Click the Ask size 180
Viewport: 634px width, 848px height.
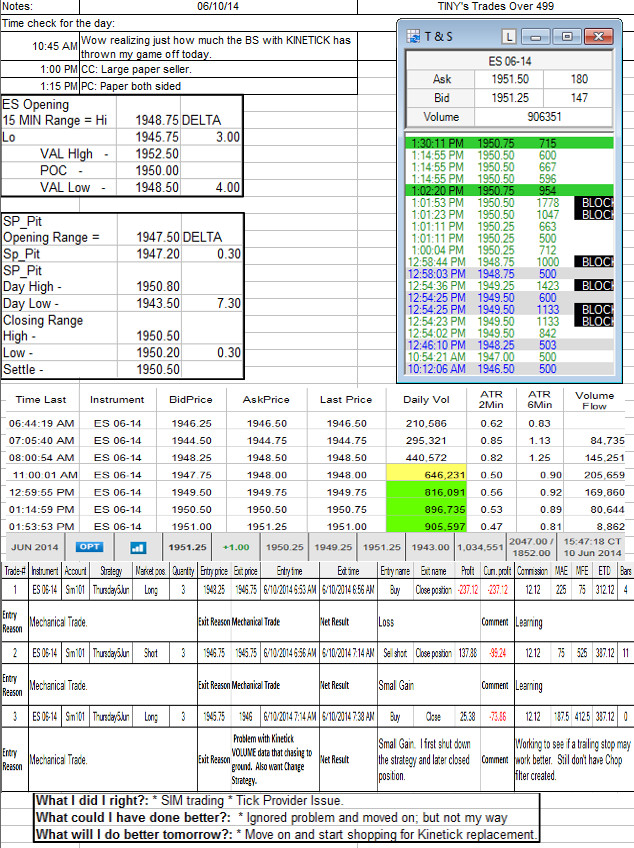click(579, 79)
